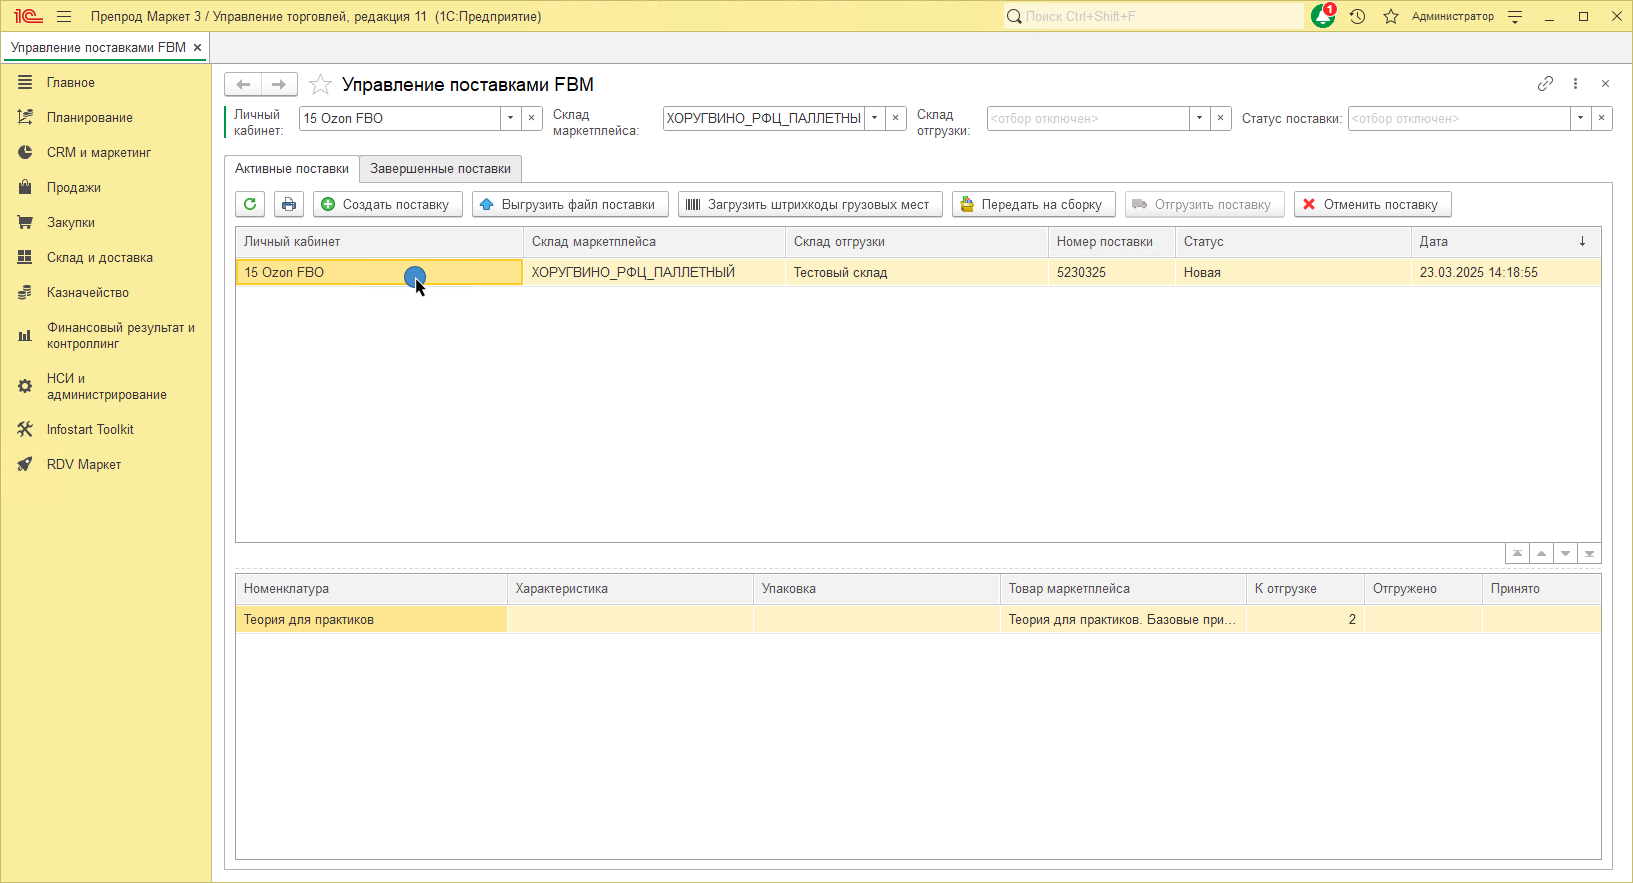Expand the Личный кабинет dropdown
1633x883 pixels.
coord(510,118)
